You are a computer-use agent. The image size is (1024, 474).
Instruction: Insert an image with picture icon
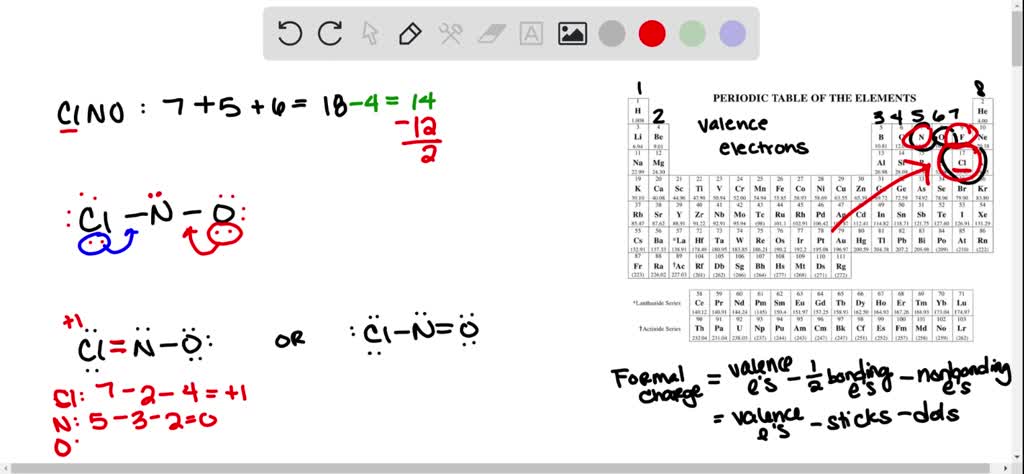coord(572,33)
